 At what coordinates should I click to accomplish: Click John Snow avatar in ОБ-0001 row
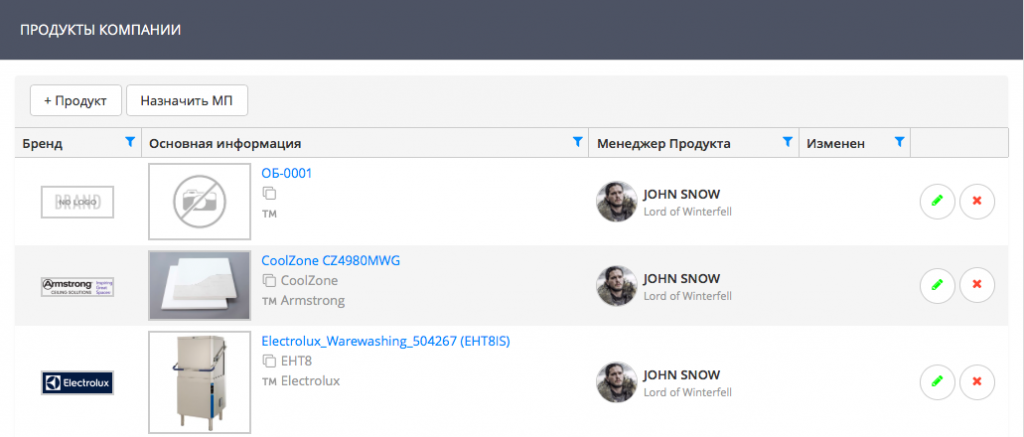616,201
